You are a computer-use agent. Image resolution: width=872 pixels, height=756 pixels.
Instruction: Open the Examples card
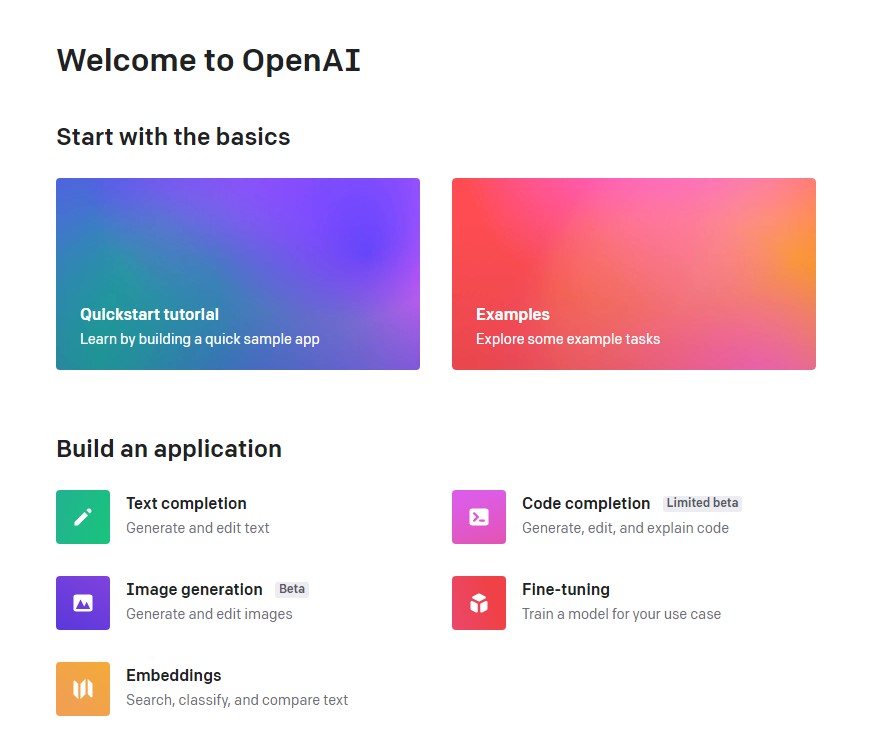tap(634, 274)
